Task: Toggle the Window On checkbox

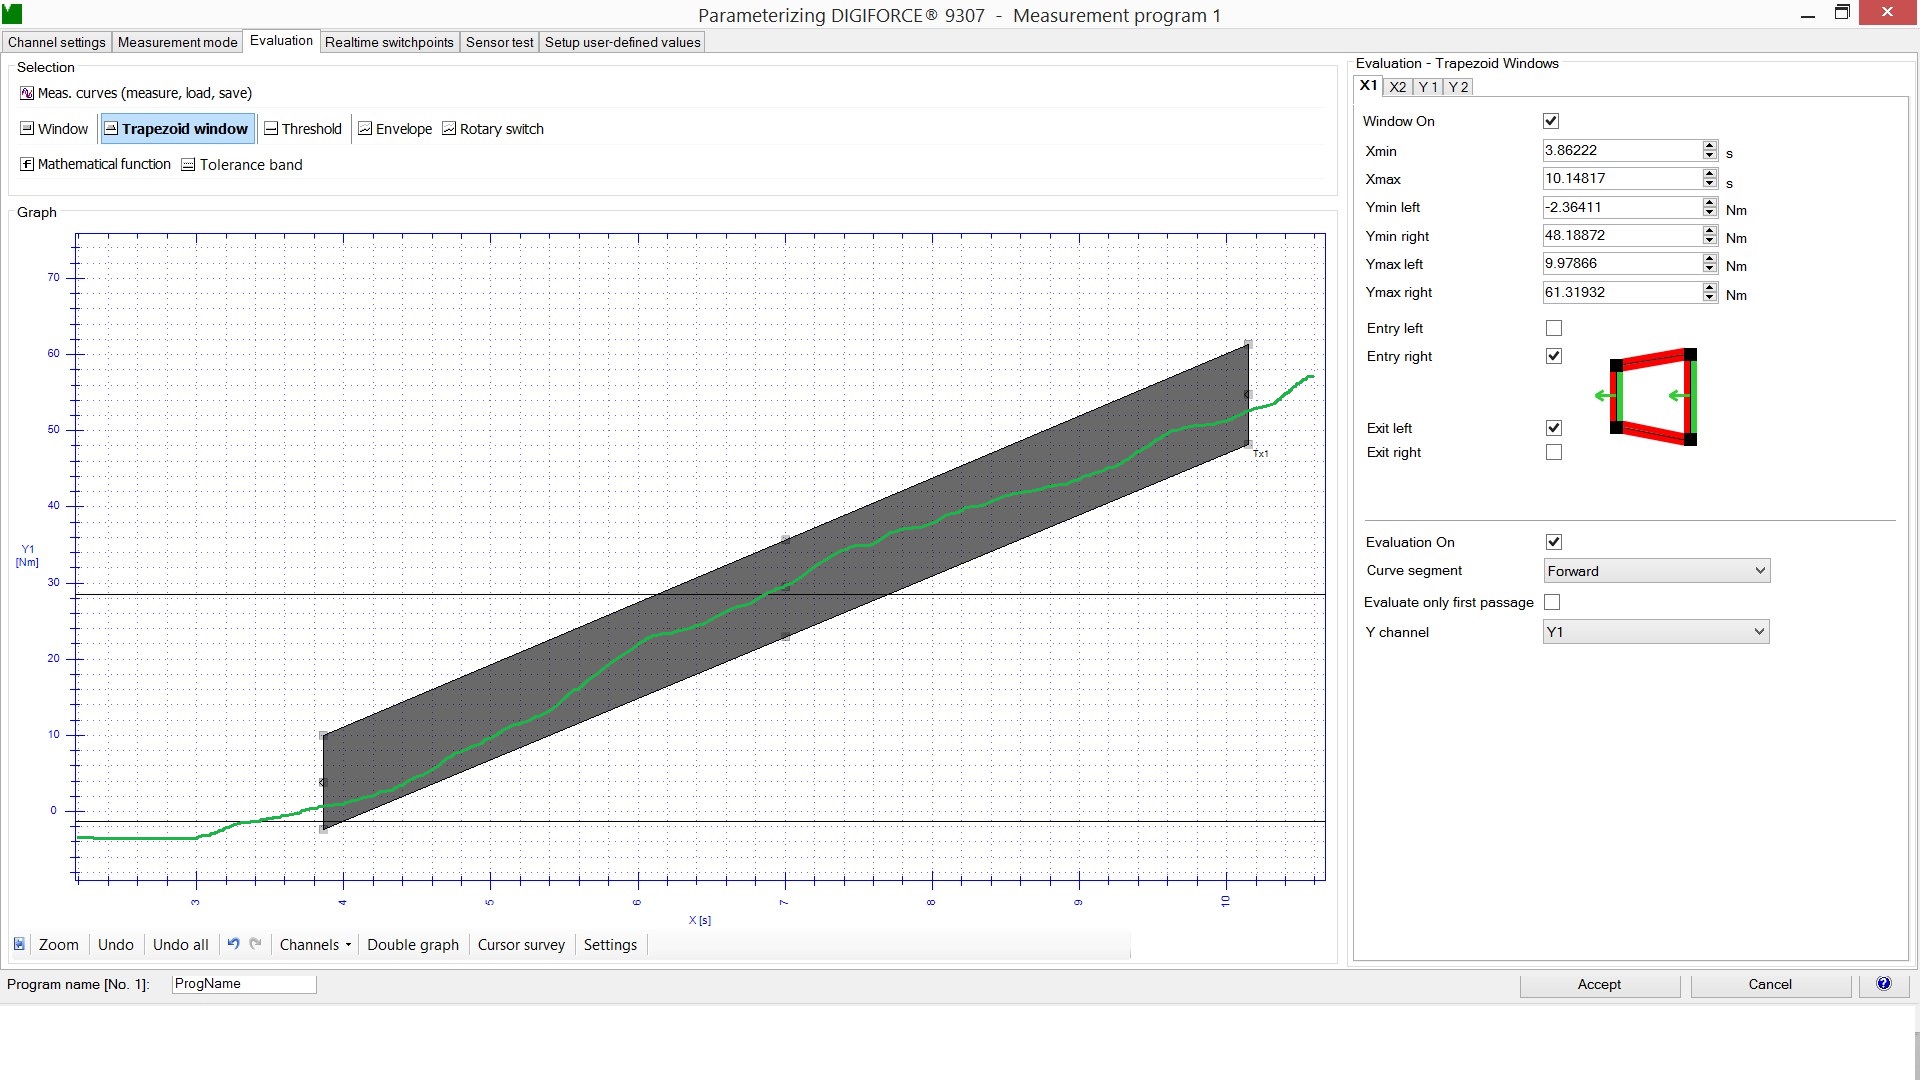Action: (x=1551, y=121)
